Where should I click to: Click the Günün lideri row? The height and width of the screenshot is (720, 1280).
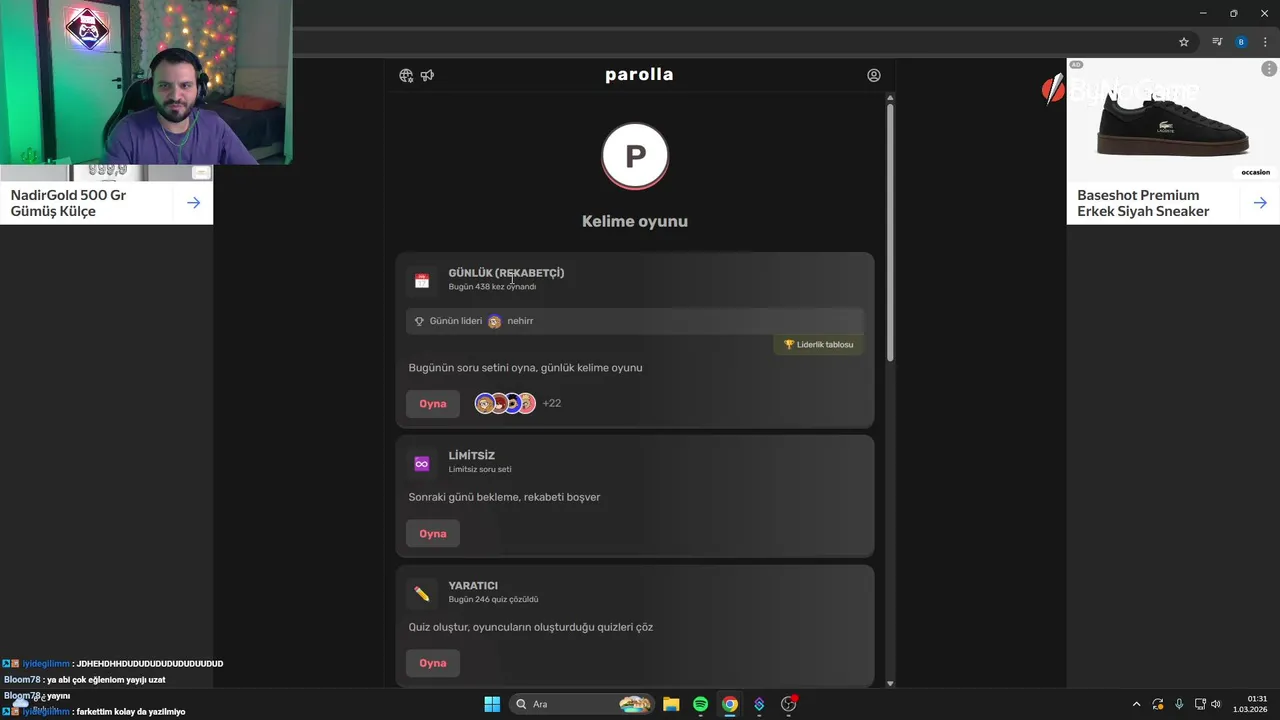(x=635, y=321)
